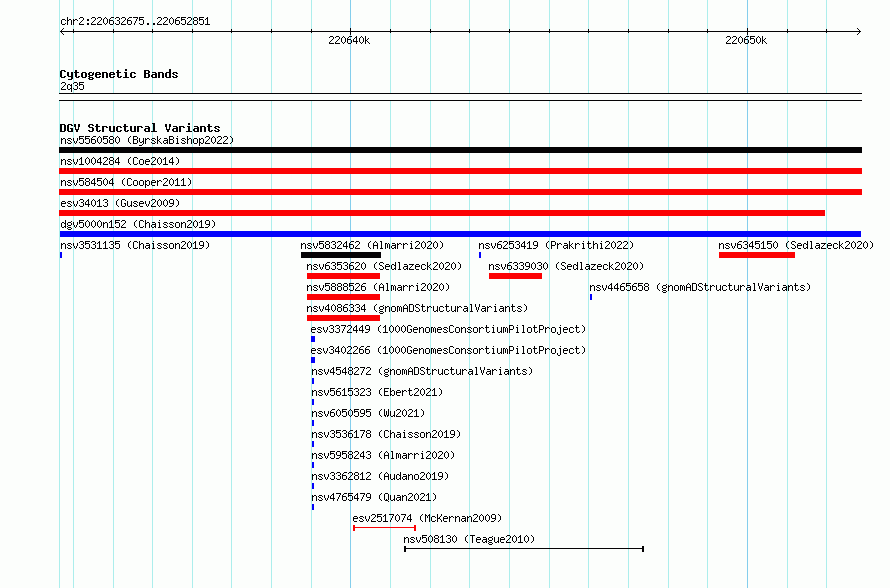Click the blue mark under esv3402266
Image resolution: width=890 pixels, height=588 pixels.
[x=313, y=360]
